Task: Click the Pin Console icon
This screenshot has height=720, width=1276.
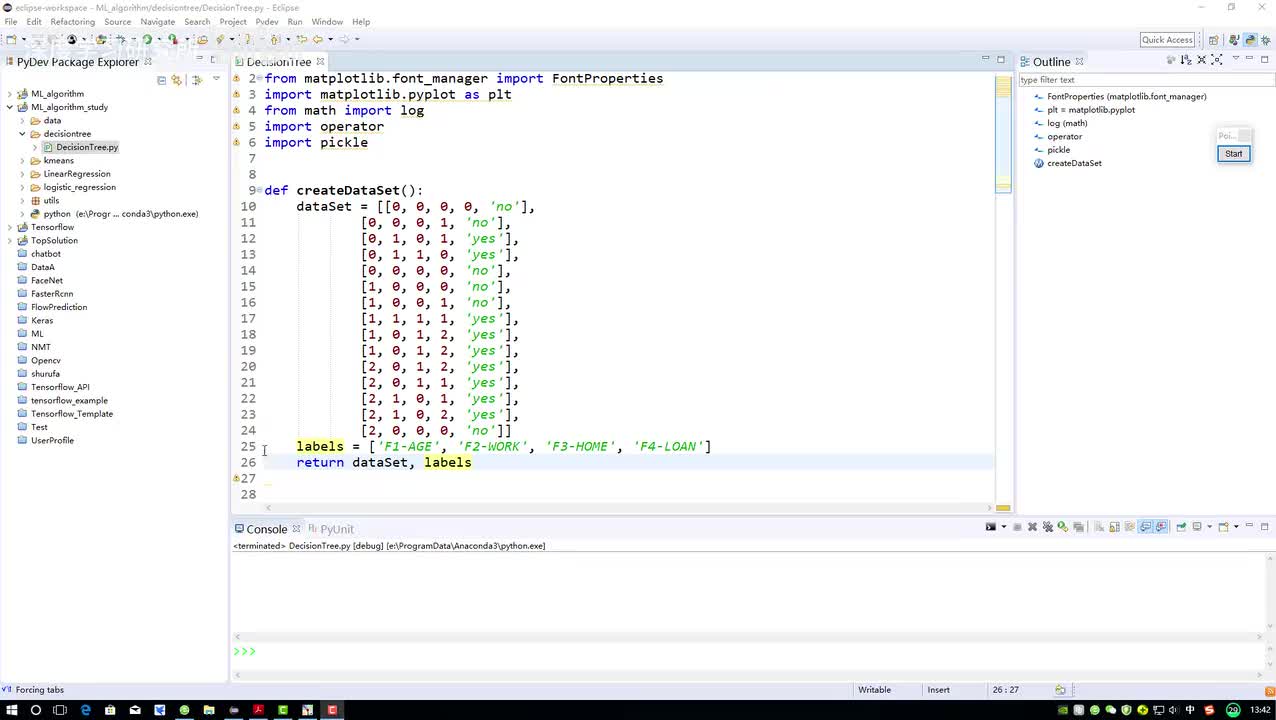Action: 1181,527
